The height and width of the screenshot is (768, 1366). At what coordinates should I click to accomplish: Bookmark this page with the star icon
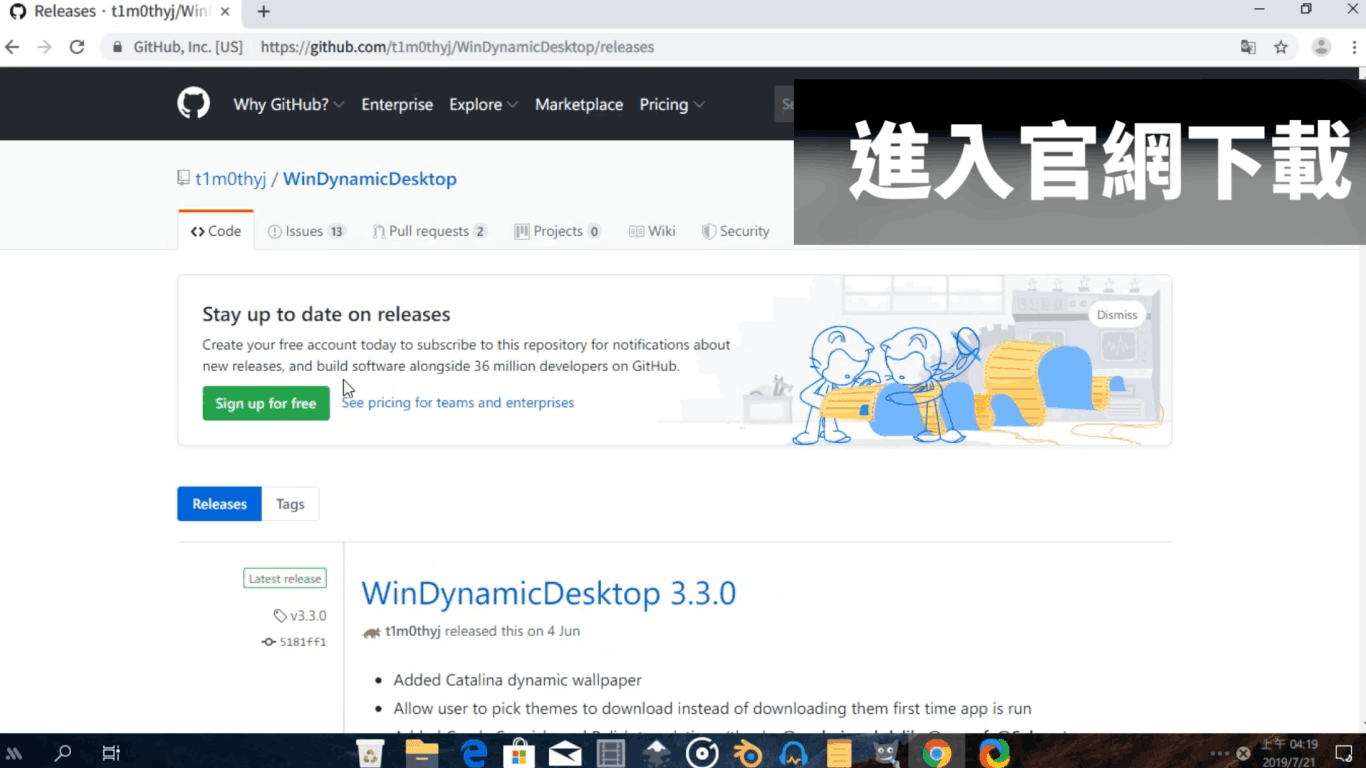point(1281,47)
